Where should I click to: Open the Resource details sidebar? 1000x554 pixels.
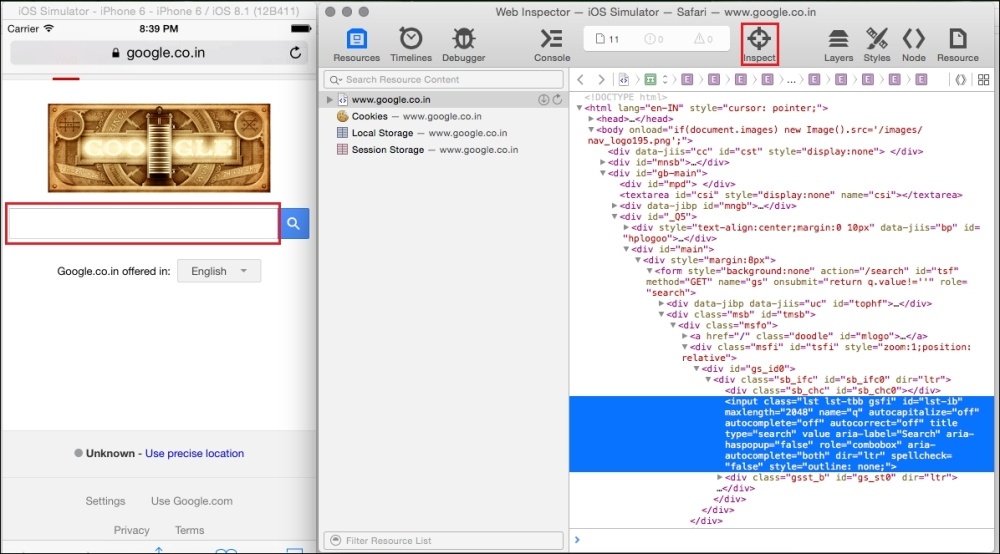coord(957,45)
